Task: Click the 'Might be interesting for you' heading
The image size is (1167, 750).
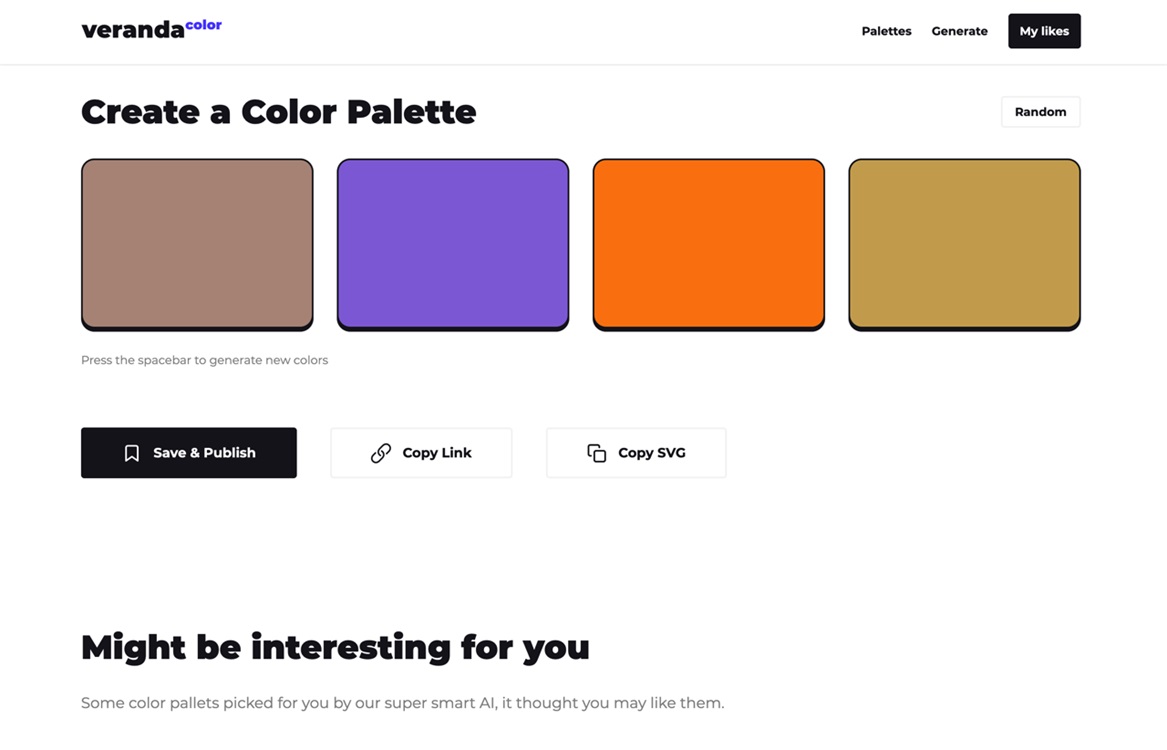Action: point(335,647)
